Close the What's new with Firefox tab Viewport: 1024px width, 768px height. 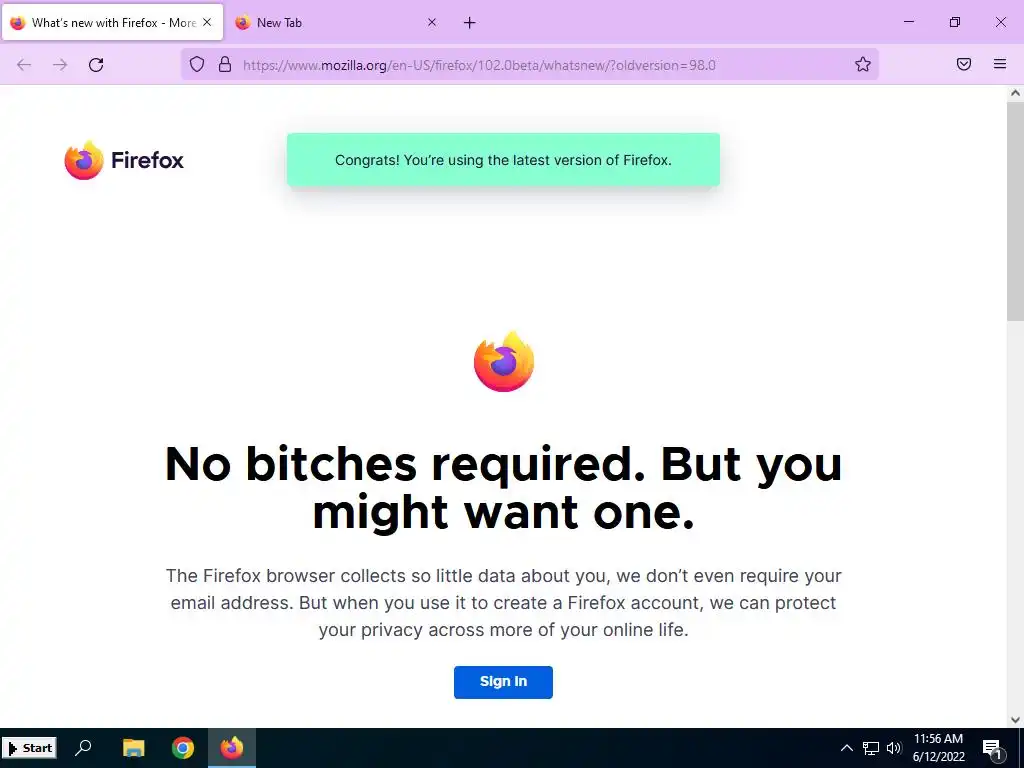(207, 22)
